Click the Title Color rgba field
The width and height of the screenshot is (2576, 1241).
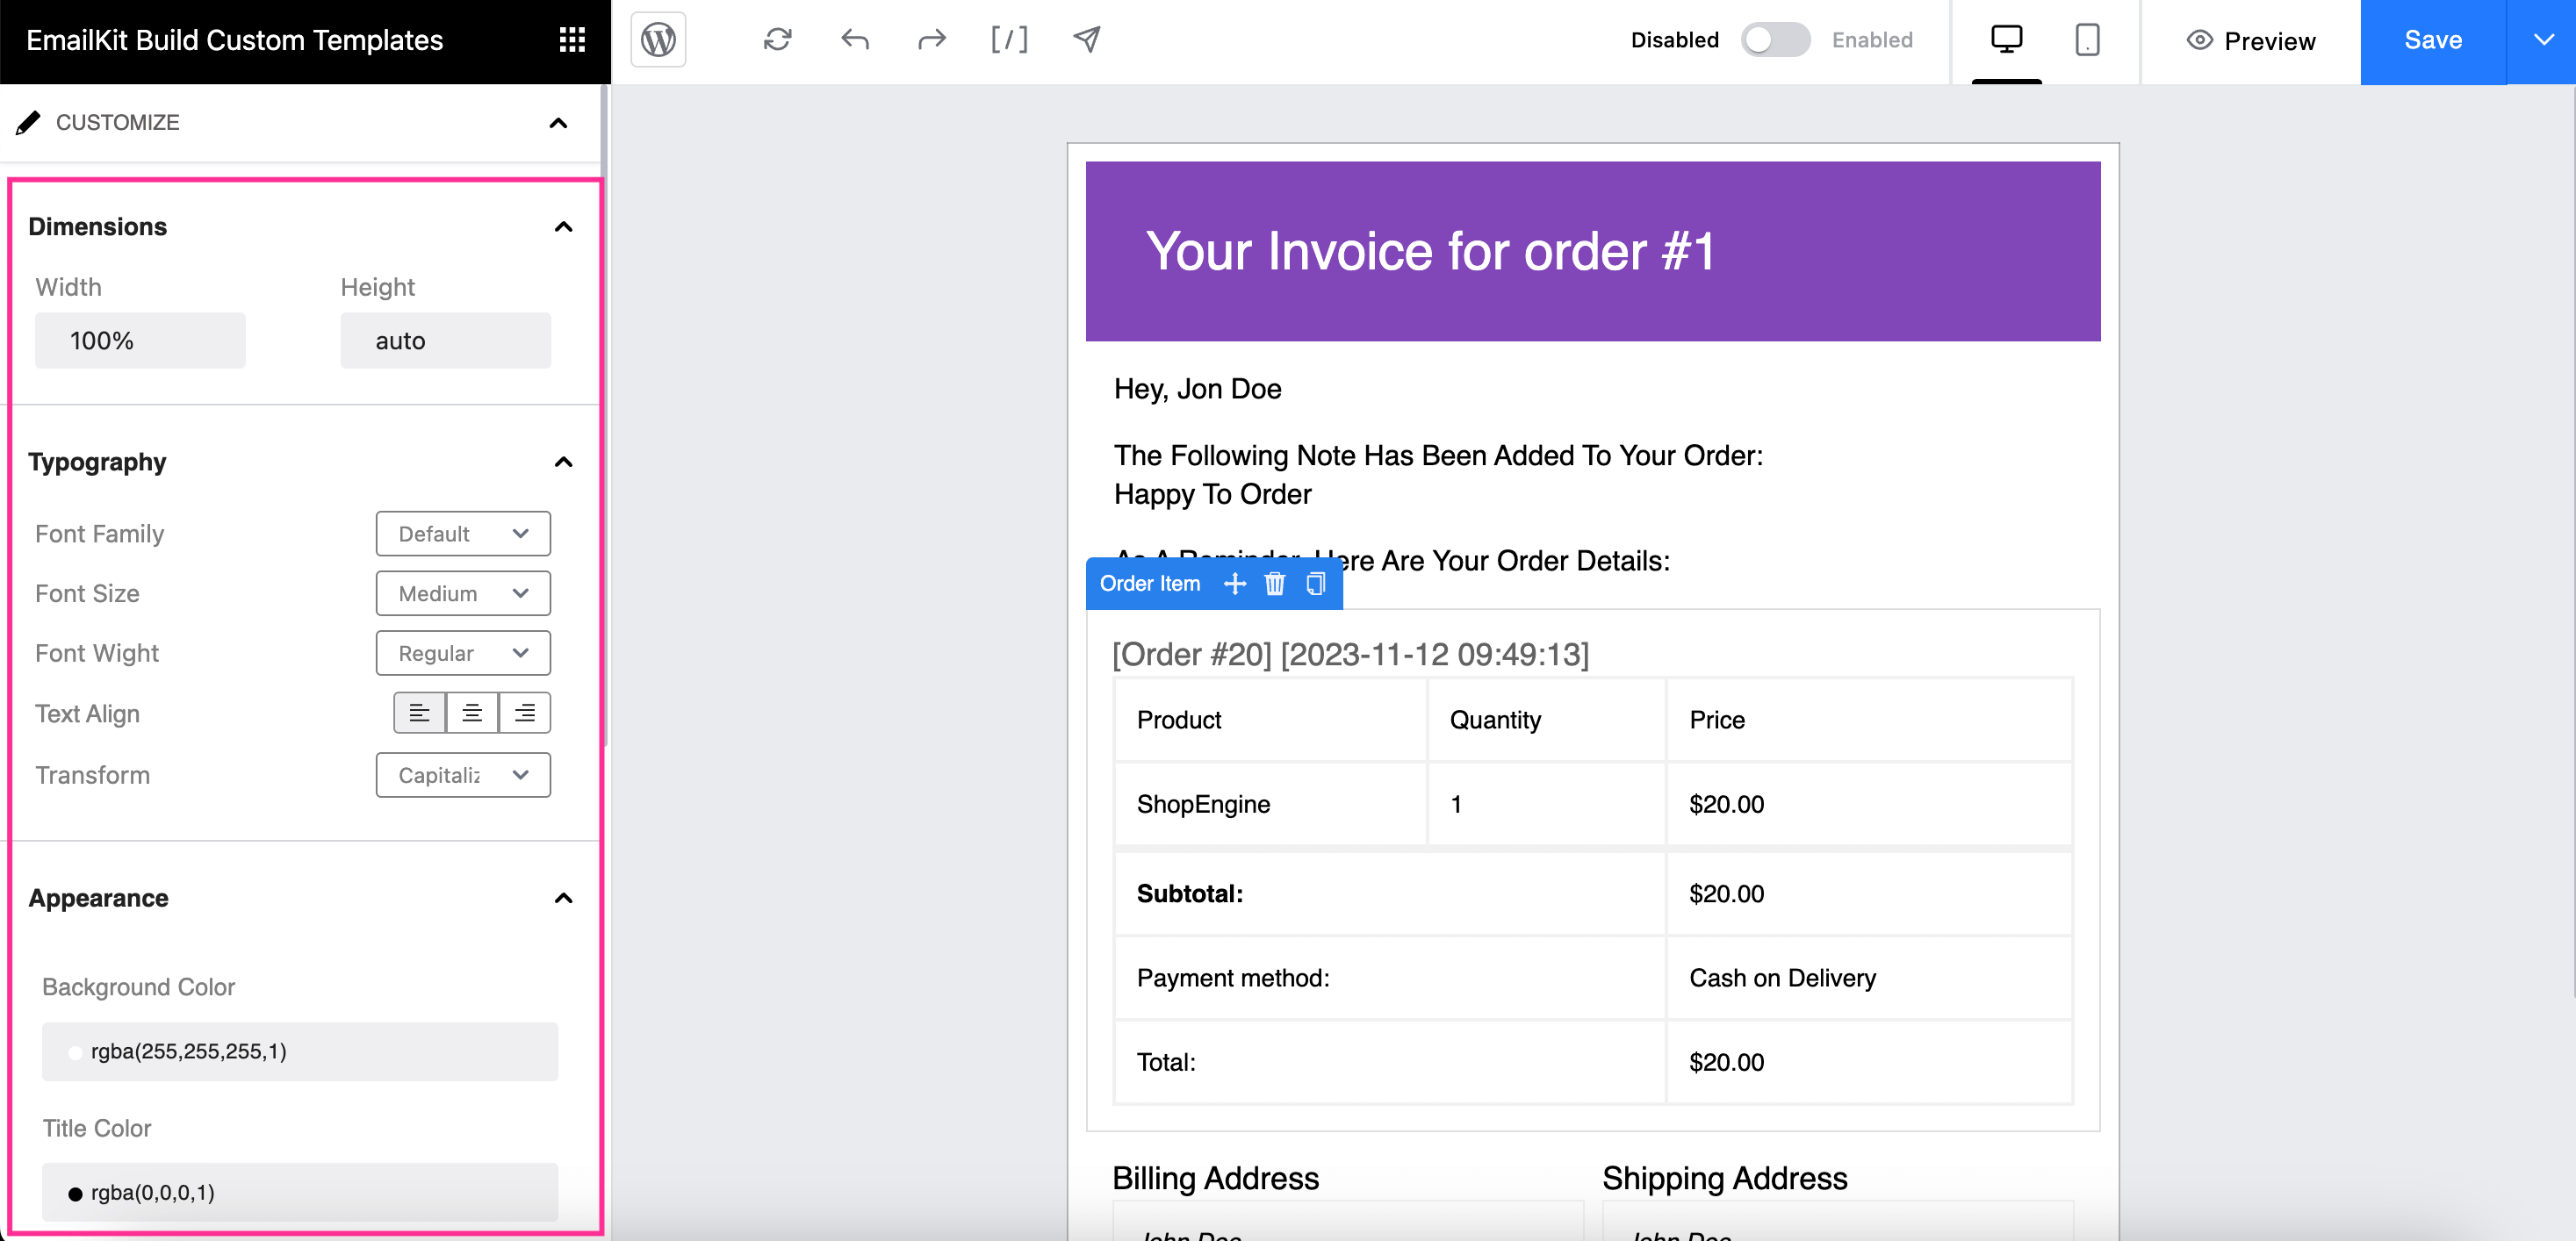(x=300, y=1192)
